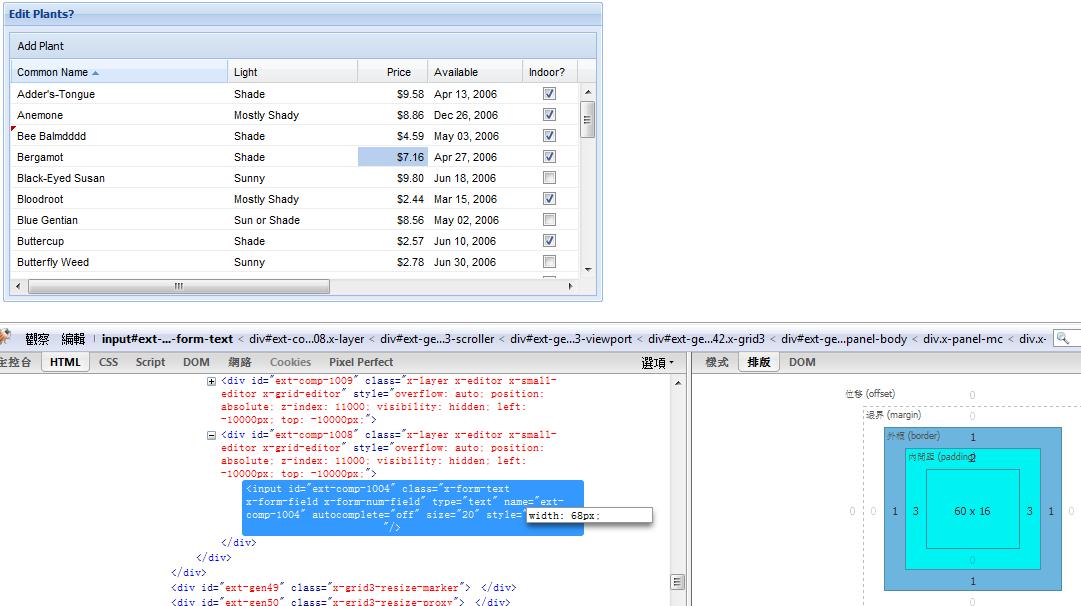
Task: Expand the ext-comp-1009 div node
Action: click(211, 381)
